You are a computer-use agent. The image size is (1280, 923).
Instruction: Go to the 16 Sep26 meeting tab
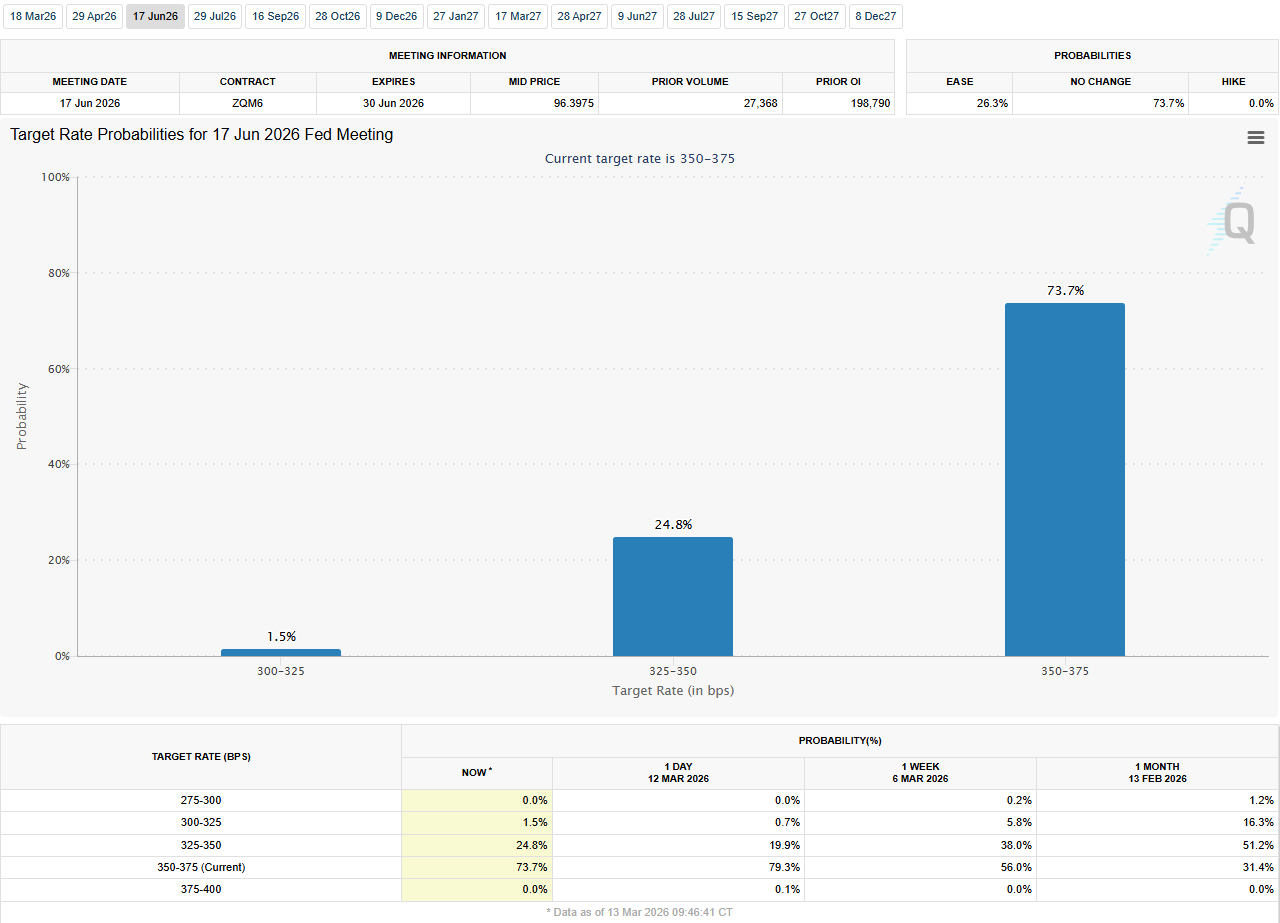click(276, 17)
